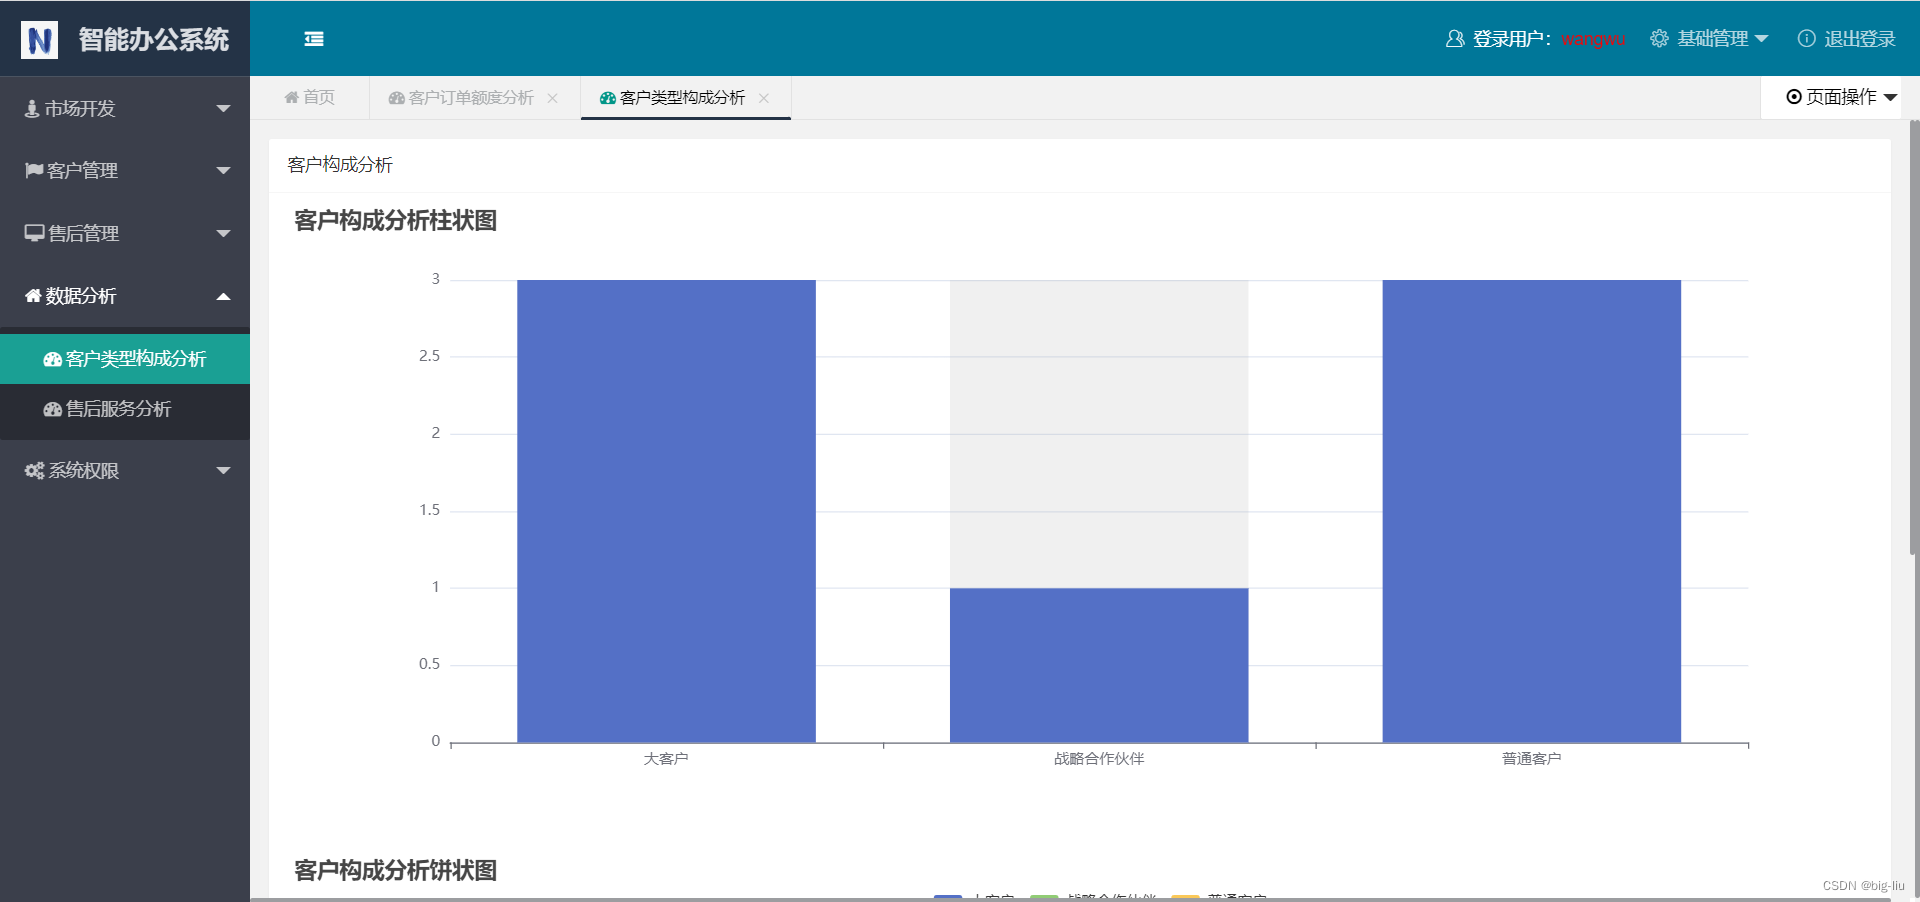Click the flag icon of 客户管理
The image size is (1920, 902).
[34, 170]
